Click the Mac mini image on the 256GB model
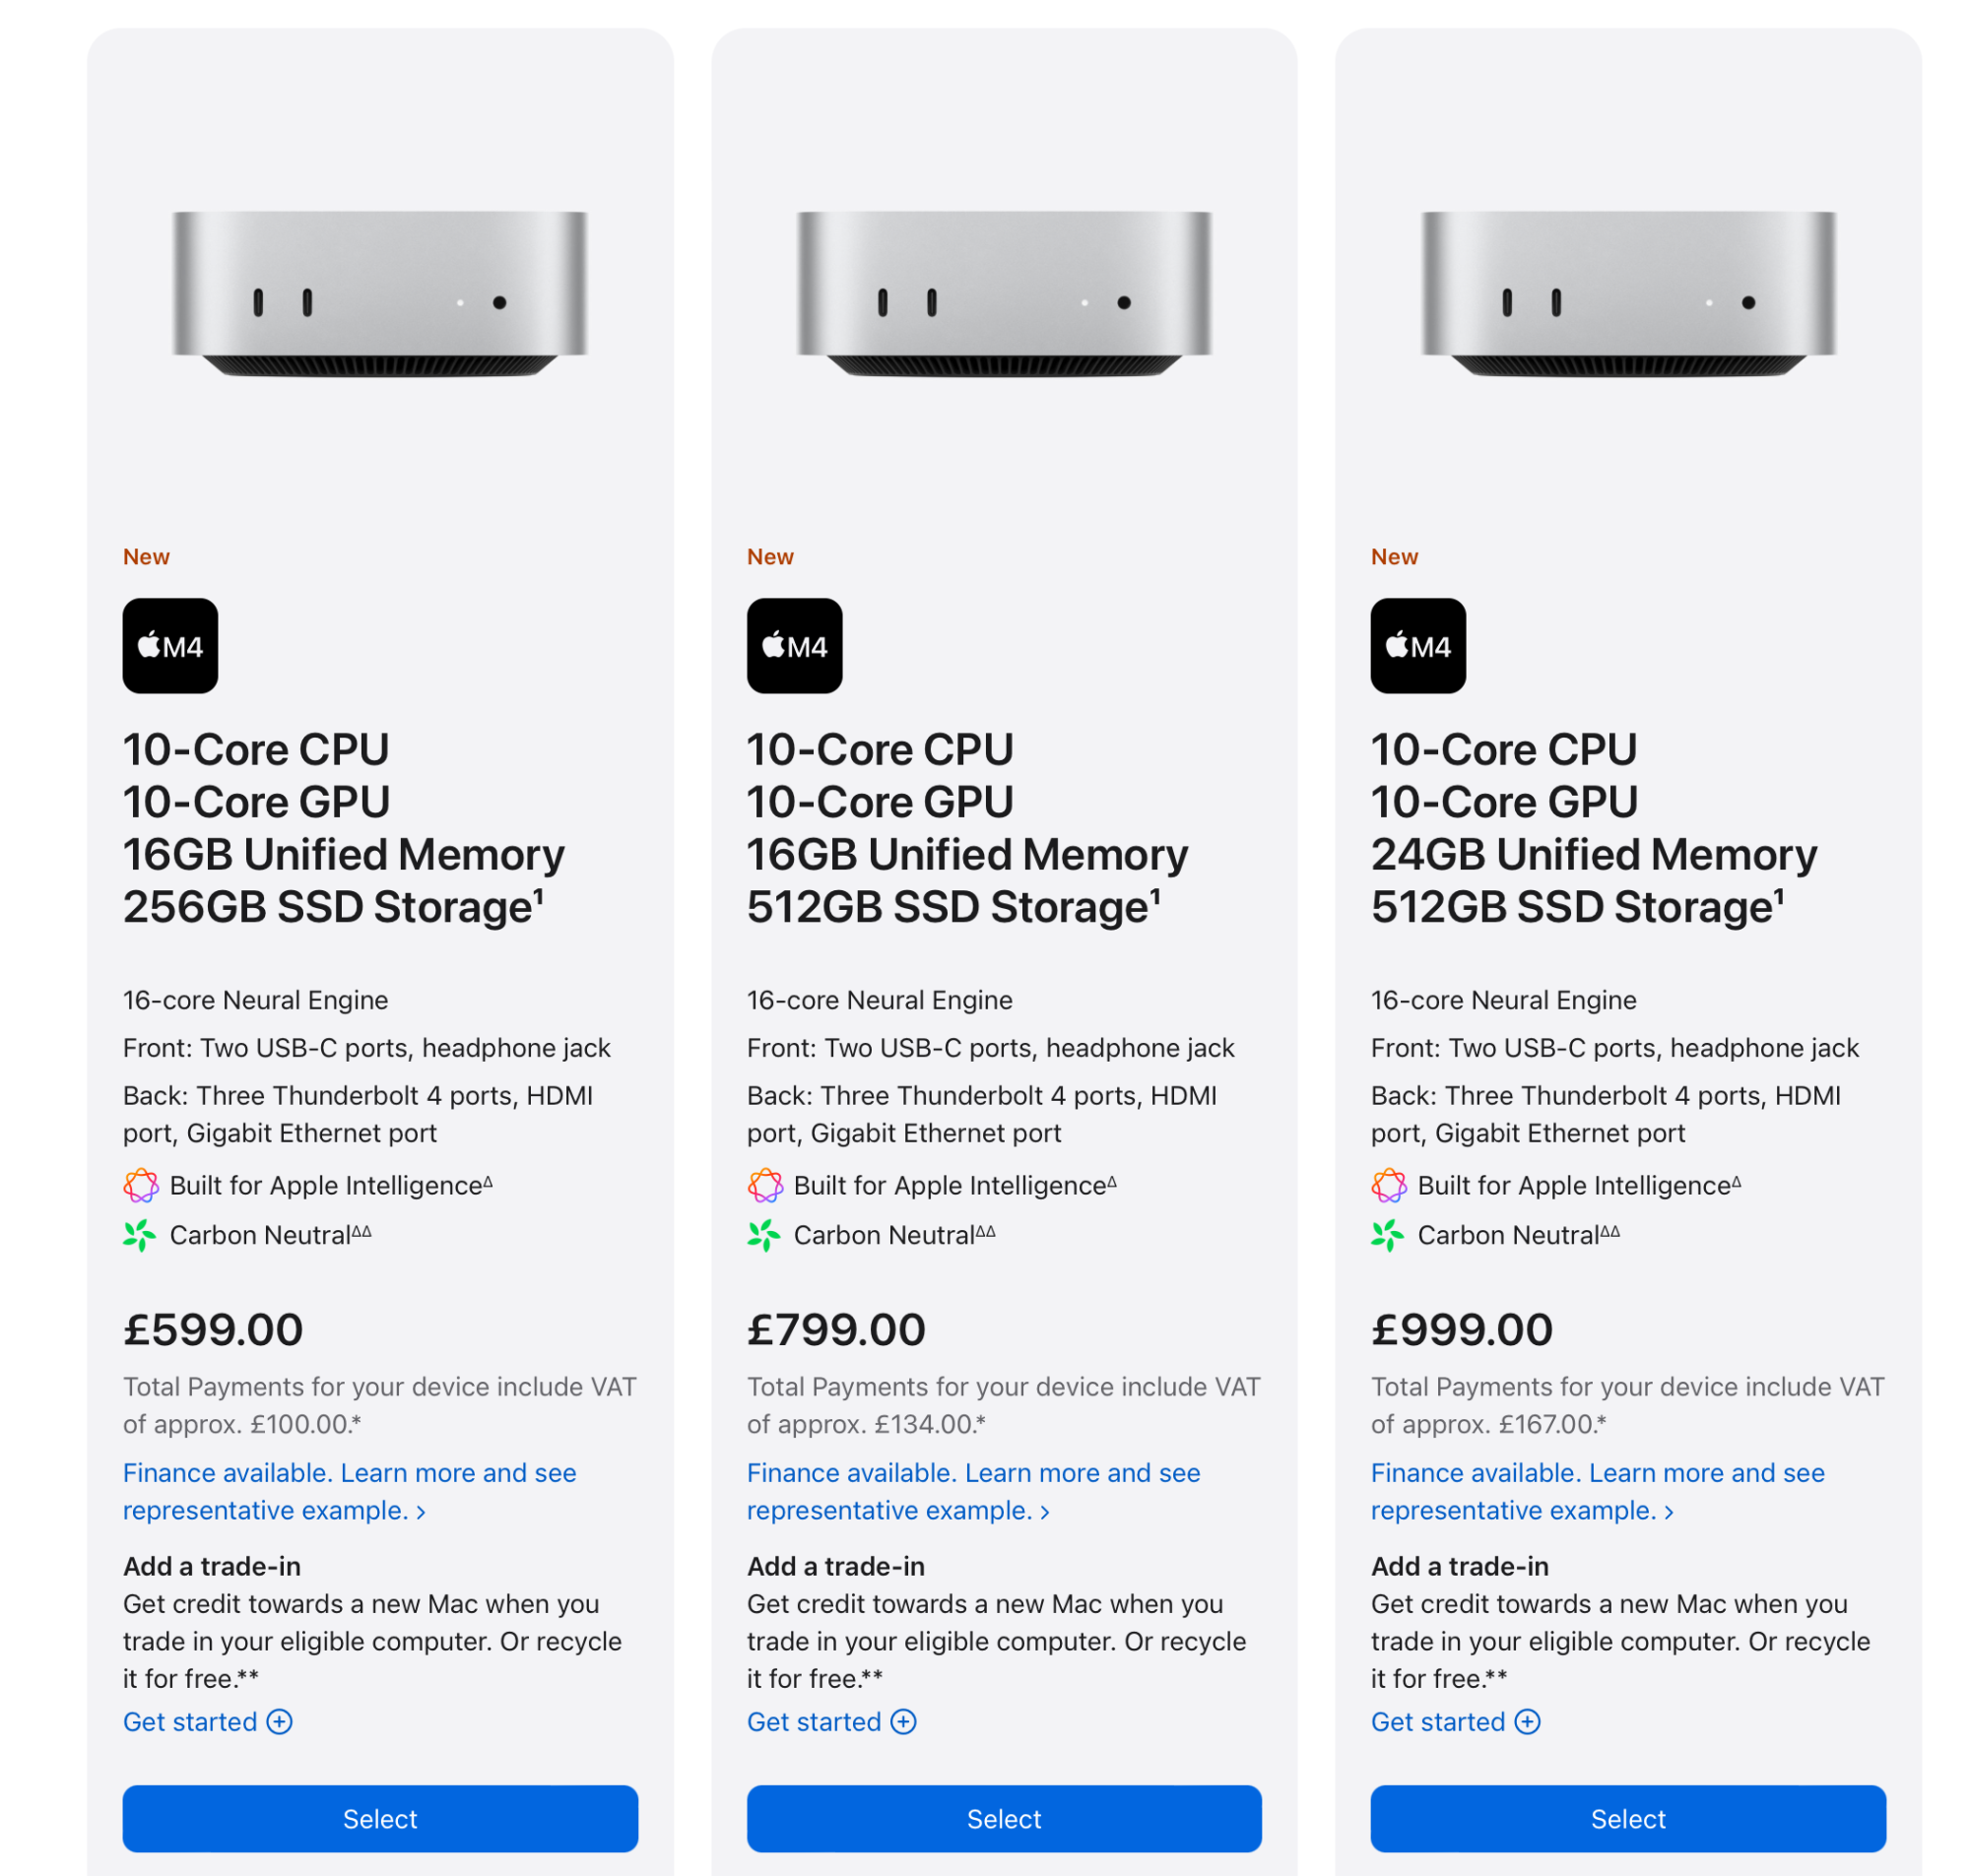This screenshot has width=1970, height=1876. (380, 293)
